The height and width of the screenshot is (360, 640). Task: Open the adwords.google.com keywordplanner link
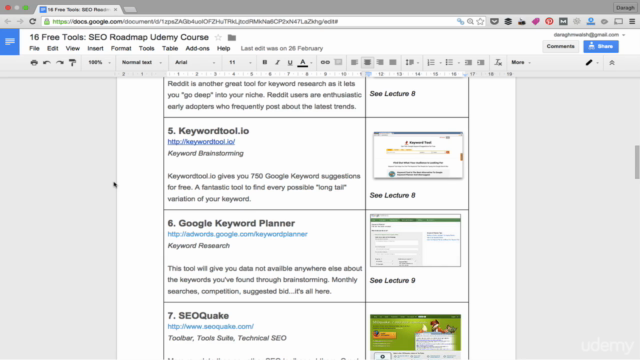click(x=238, y=234)
